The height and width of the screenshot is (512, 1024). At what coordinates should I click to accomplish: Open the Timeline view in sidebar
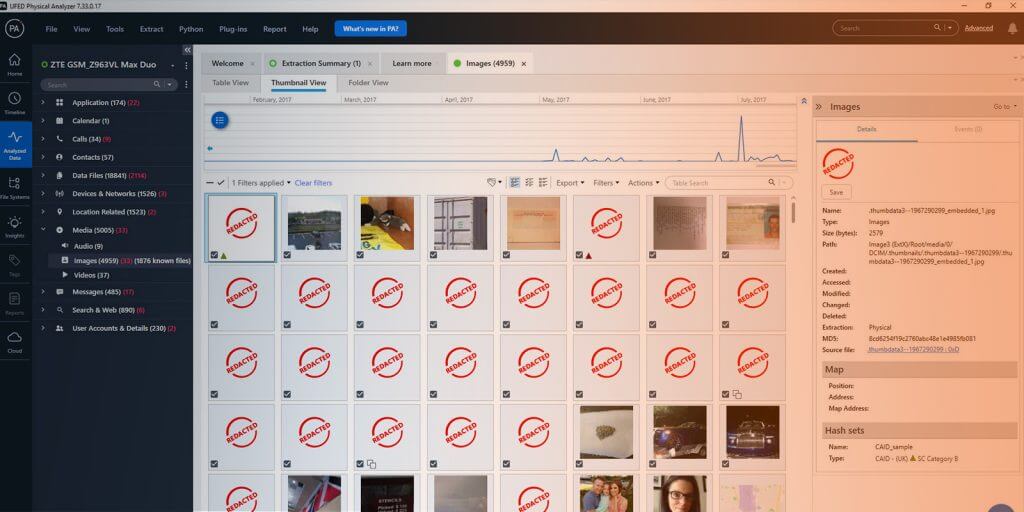pyautogui.click(x=15, y=102)
